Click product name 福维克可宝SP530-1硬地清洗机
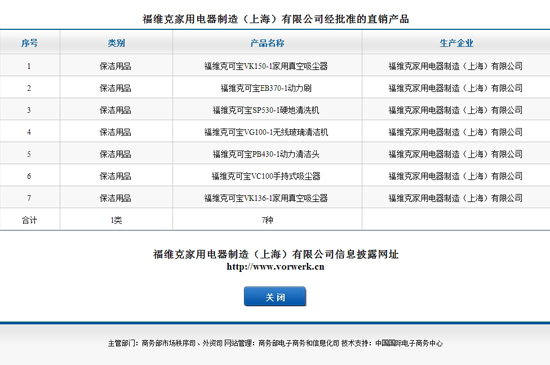 click(266, 110)
